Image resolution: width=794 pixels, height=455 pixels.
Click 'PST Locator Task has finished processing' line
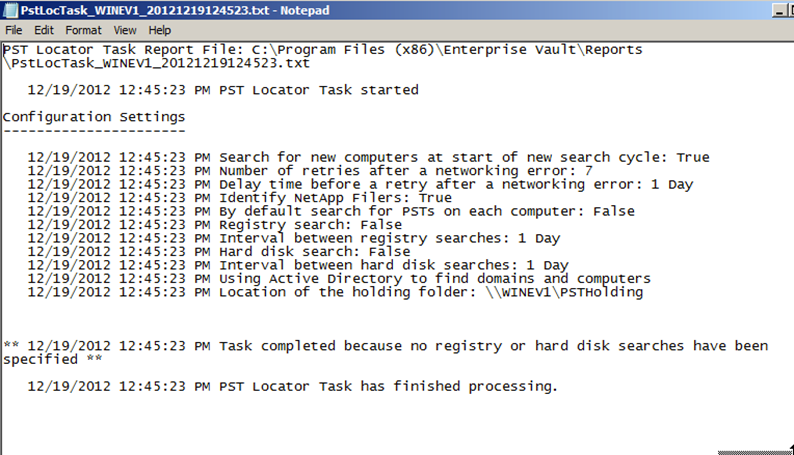click(292, 387)
